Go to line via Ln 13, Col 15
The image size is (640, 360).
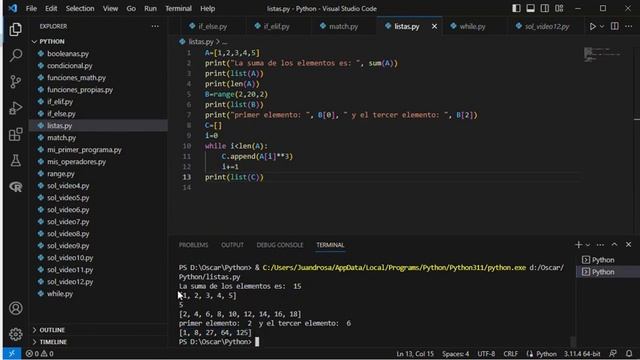coord(415,353)
